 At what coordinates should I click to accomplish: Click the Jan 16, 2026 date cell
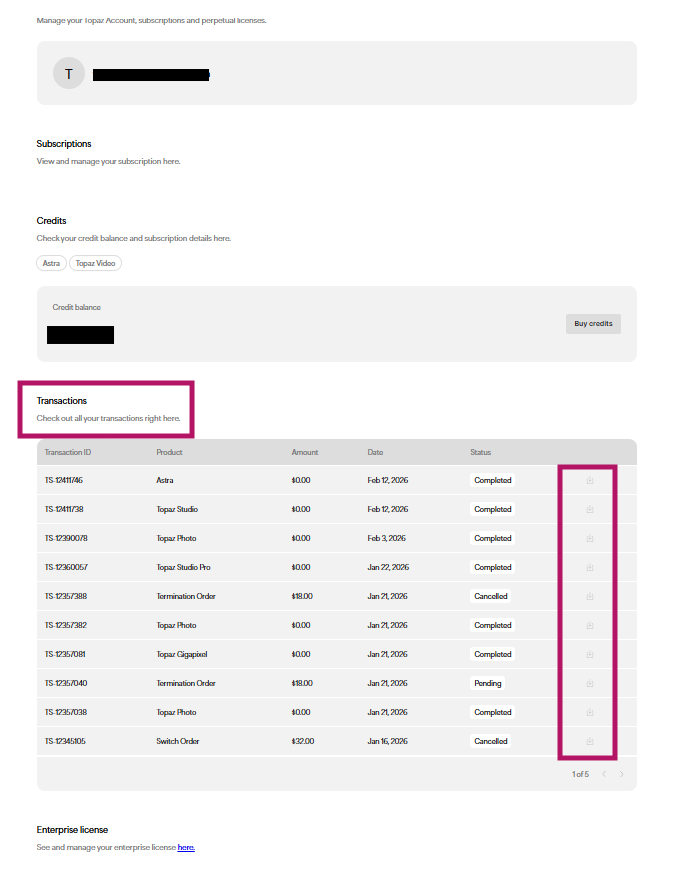click(x=388, y=742)
